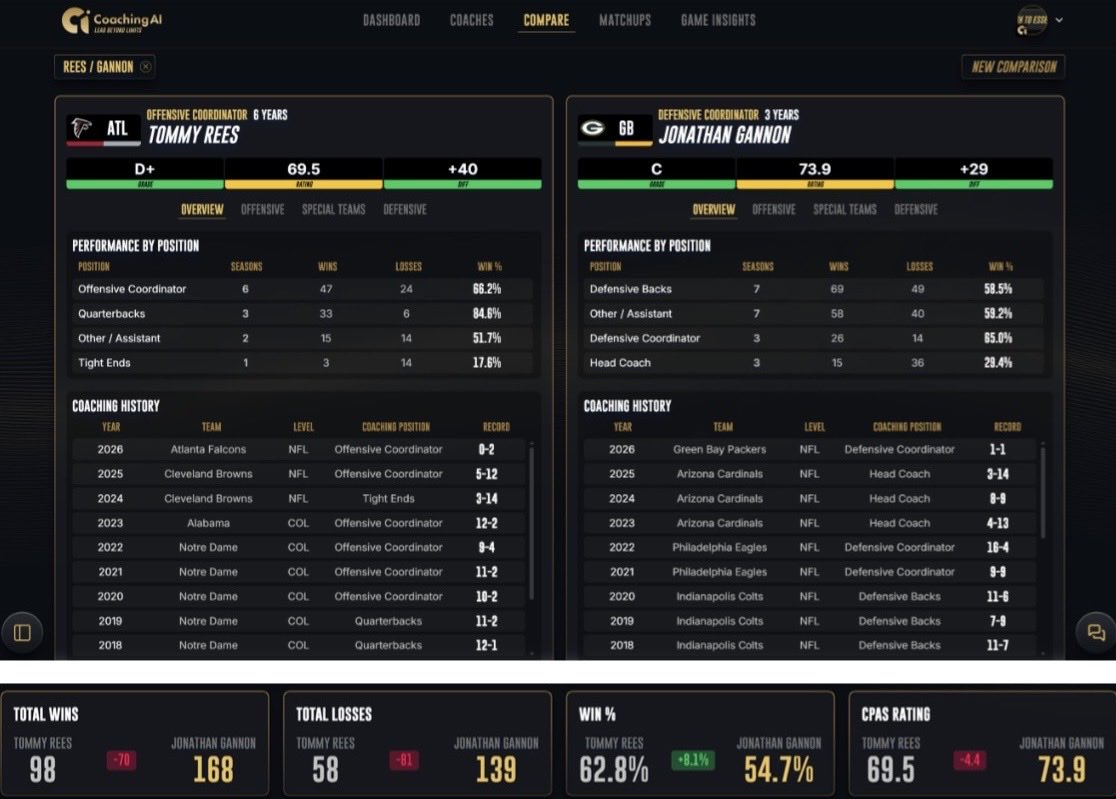Go to the Dashboard menu item
Image resolution: width=1116 pixels, height=799 pixels.
[x=391, y=21]
